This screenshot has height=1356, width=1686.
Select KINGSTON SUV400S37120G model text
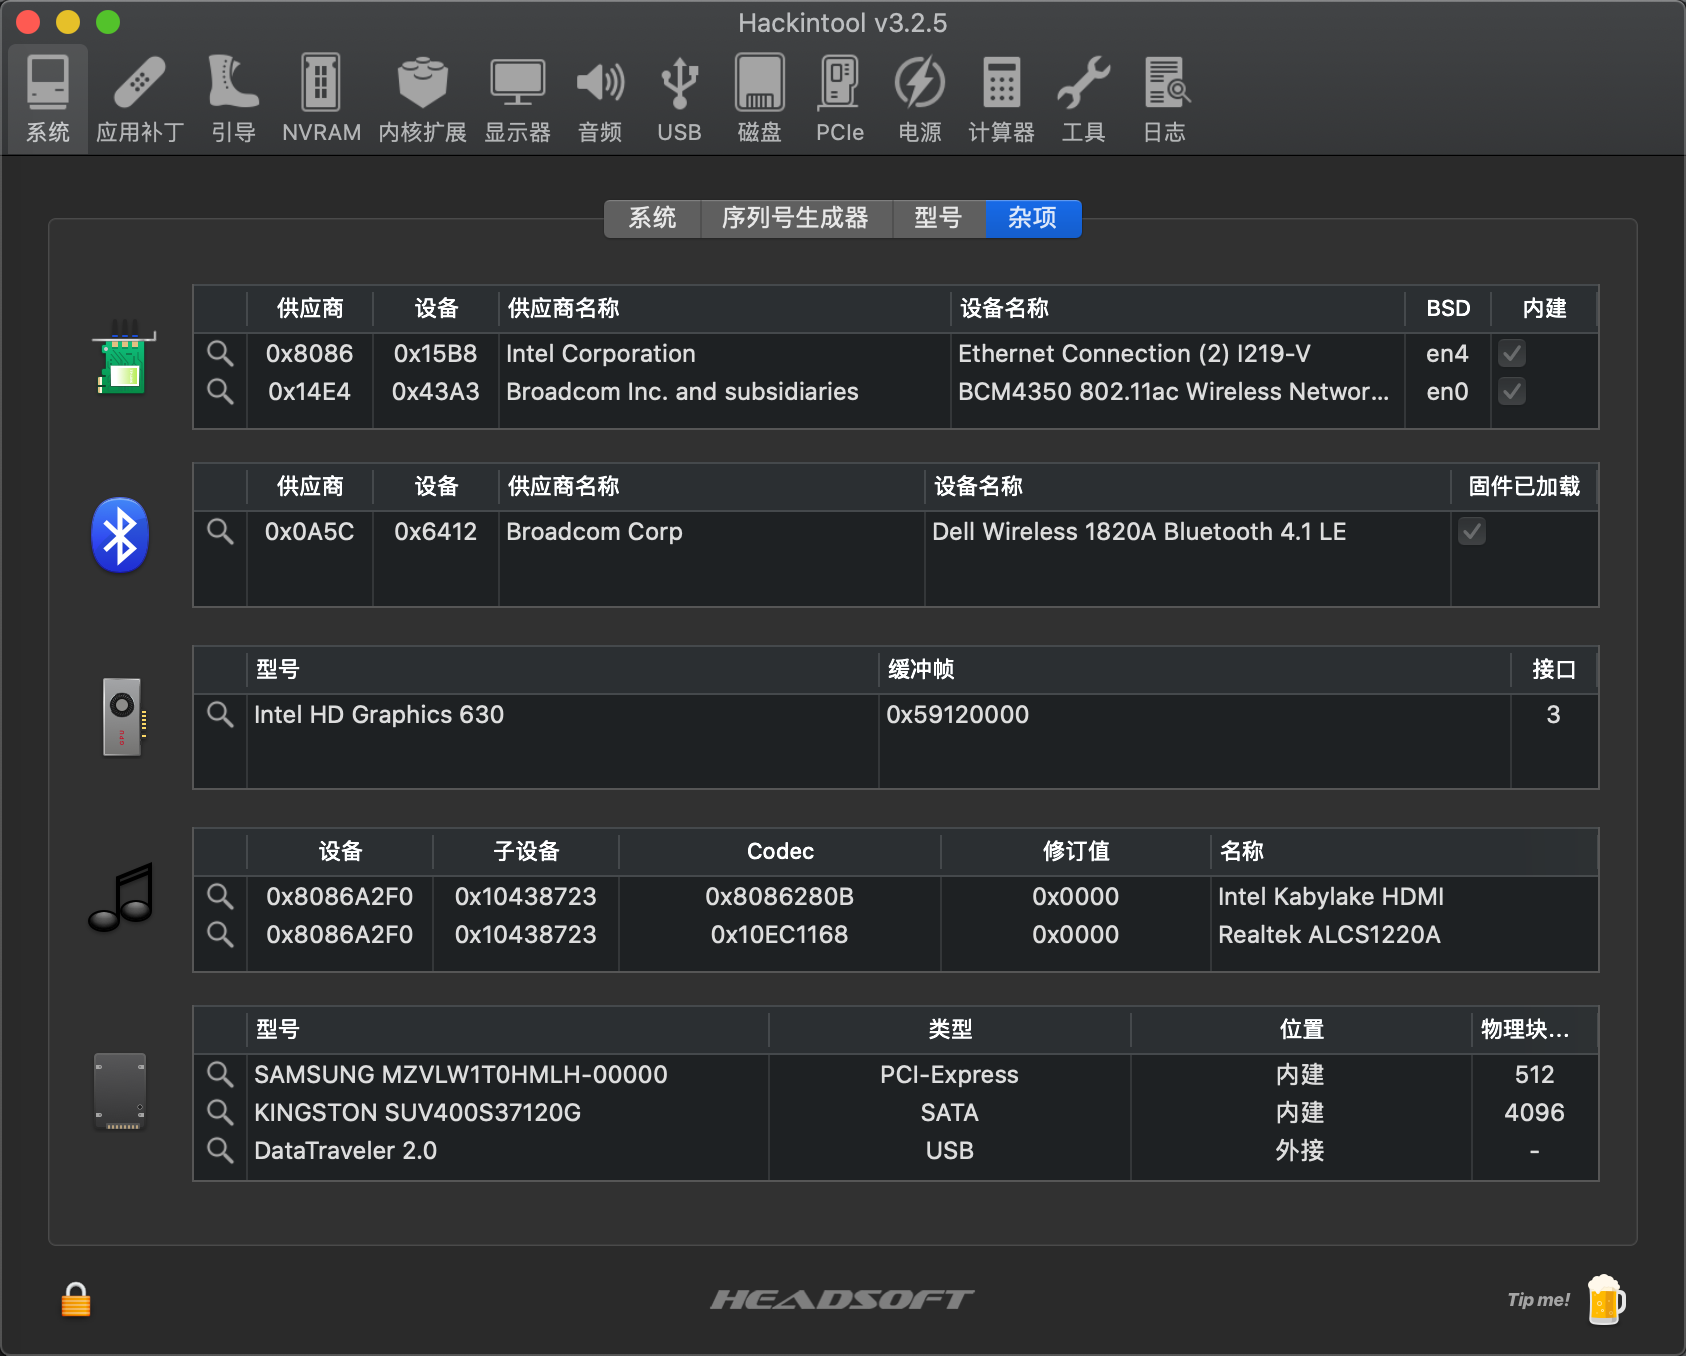click(x=417, y=1112)
